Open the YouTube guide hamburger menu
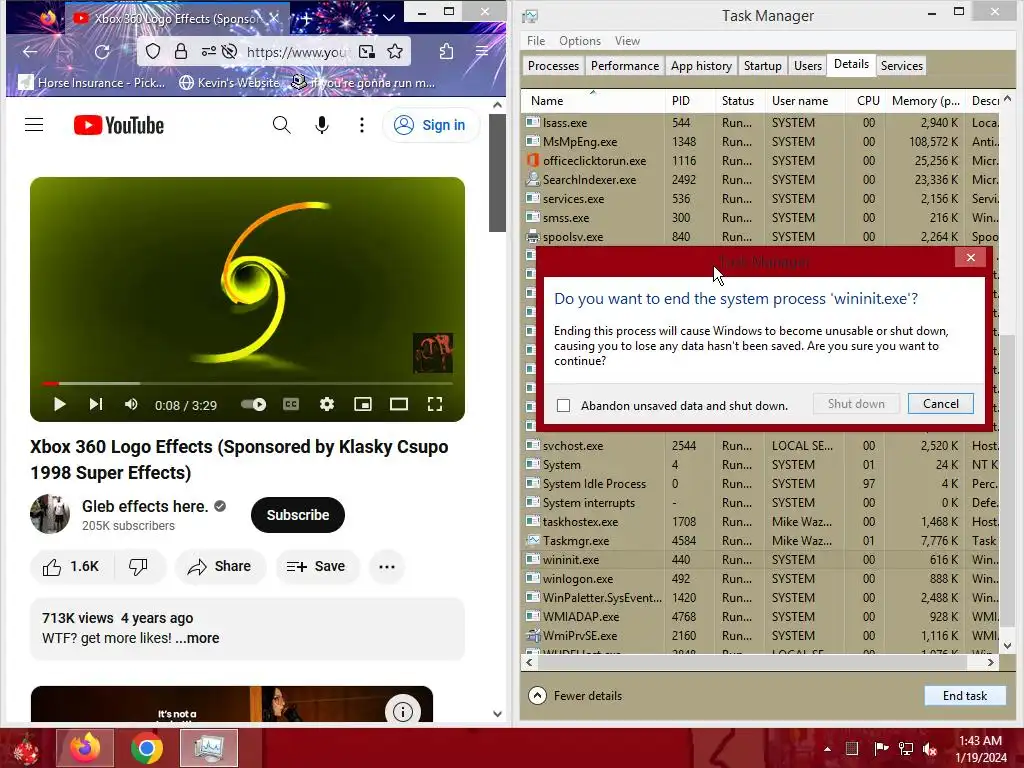Screen dimensions: 1024x768 pos(34,125)
